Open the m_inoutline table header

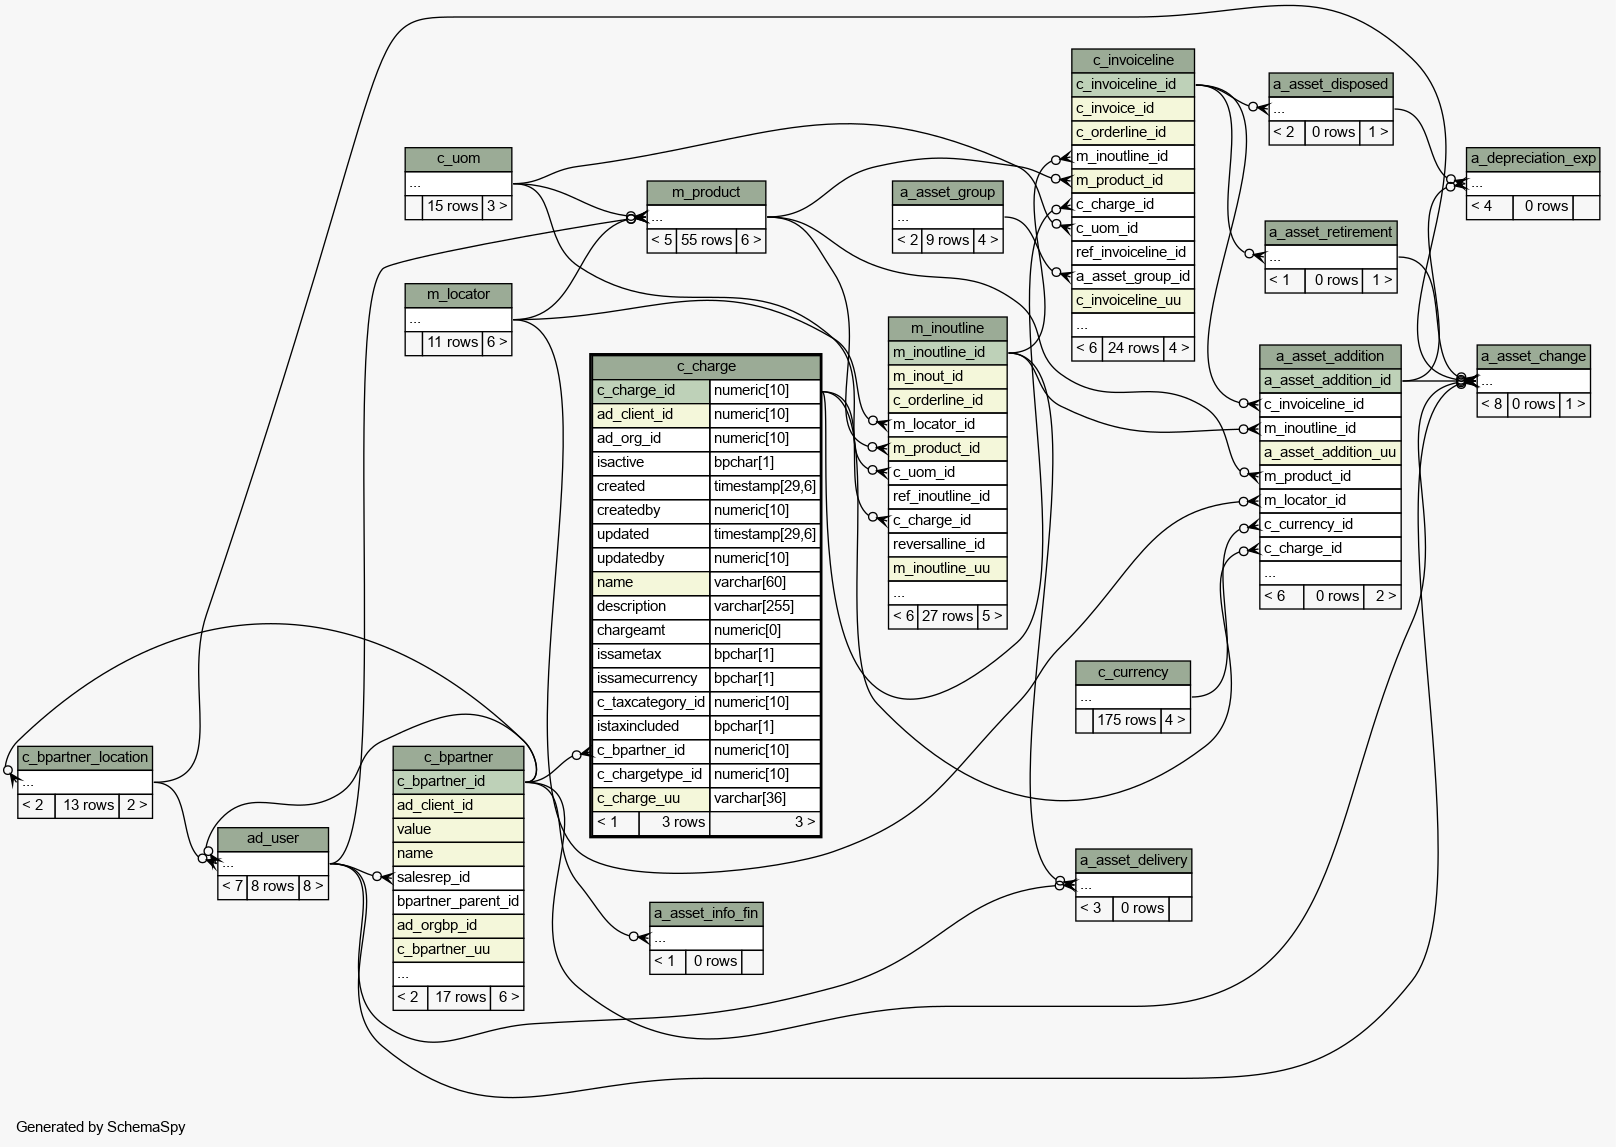[x=947, y=328]
